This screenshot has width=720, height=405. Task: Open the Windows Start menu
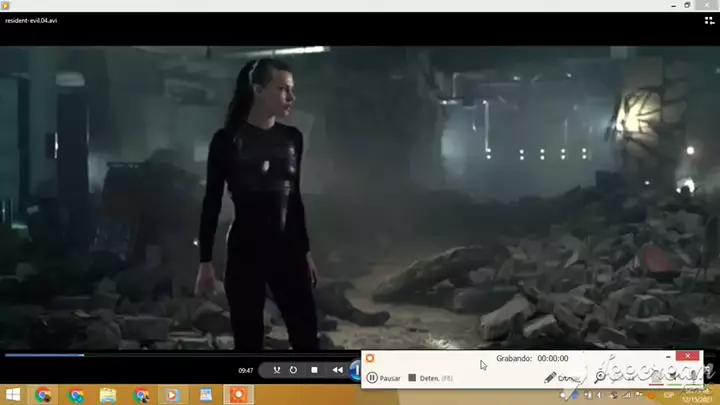pyautogui.click(x=13, y=395)
